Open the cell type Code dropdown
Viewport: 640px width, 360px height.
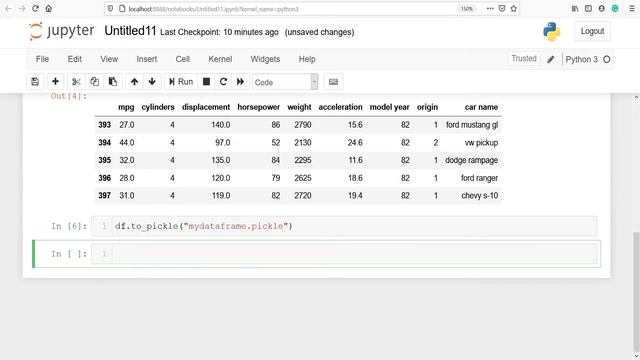285,82
